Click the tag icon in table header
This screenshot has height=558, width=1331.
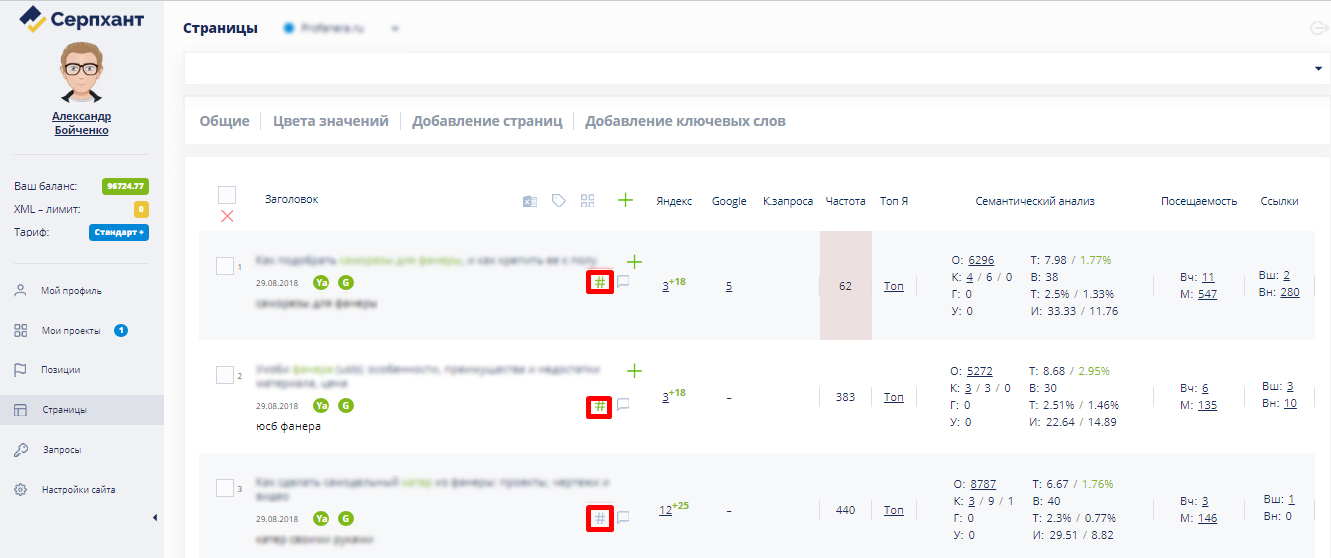pyautogui.click(x=559, y=201)
